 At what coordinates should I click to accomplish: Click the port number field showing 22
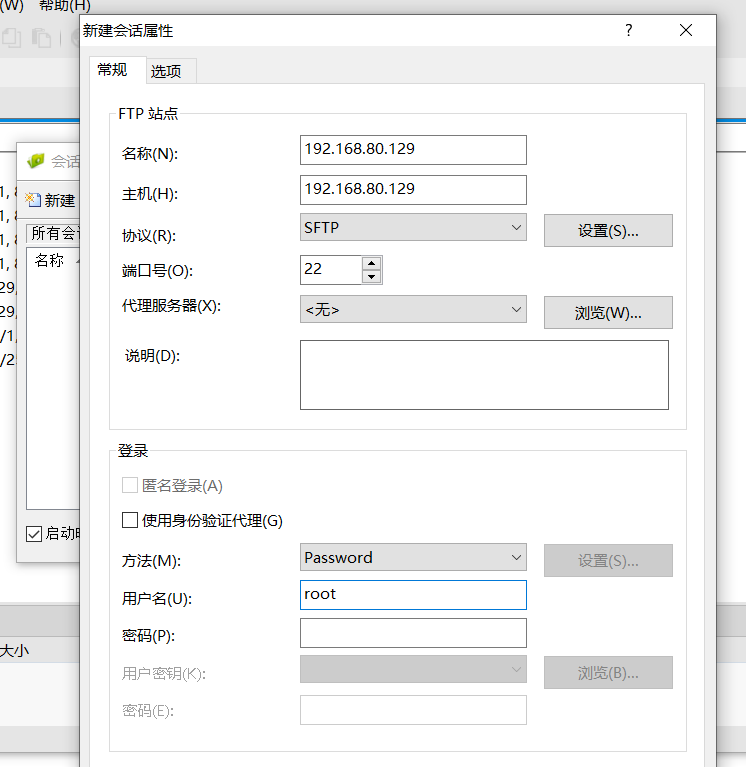pos(331,270)
